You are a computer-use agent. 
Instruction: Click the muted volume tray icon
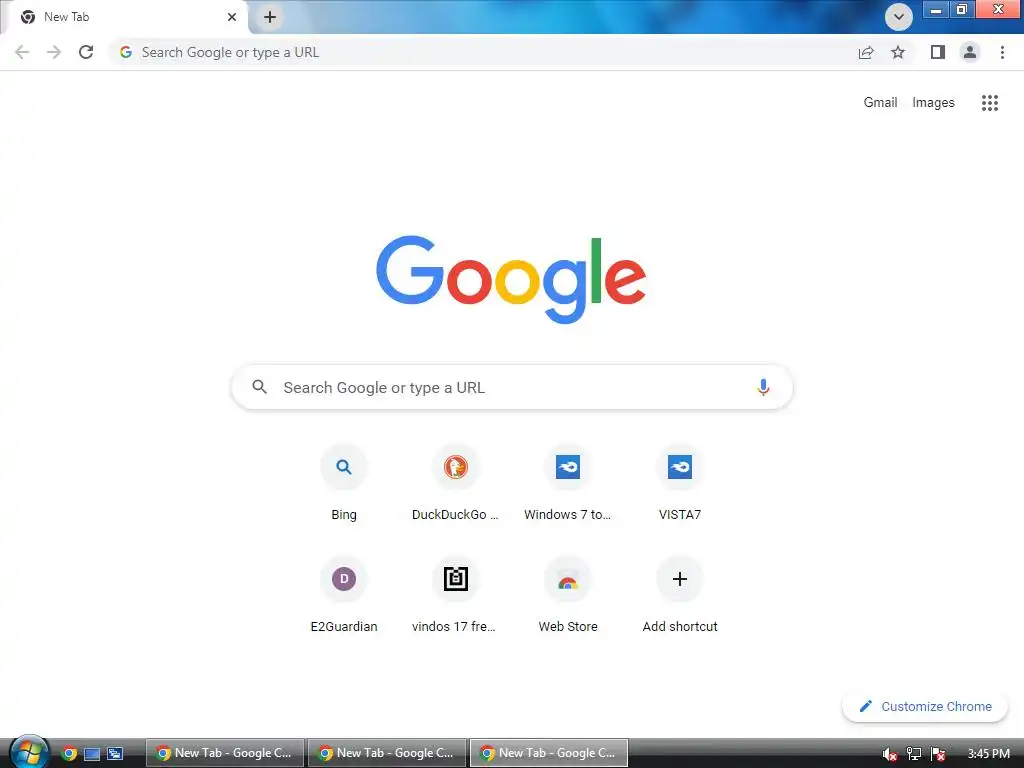pyautogui.click(x=889, y=754)
